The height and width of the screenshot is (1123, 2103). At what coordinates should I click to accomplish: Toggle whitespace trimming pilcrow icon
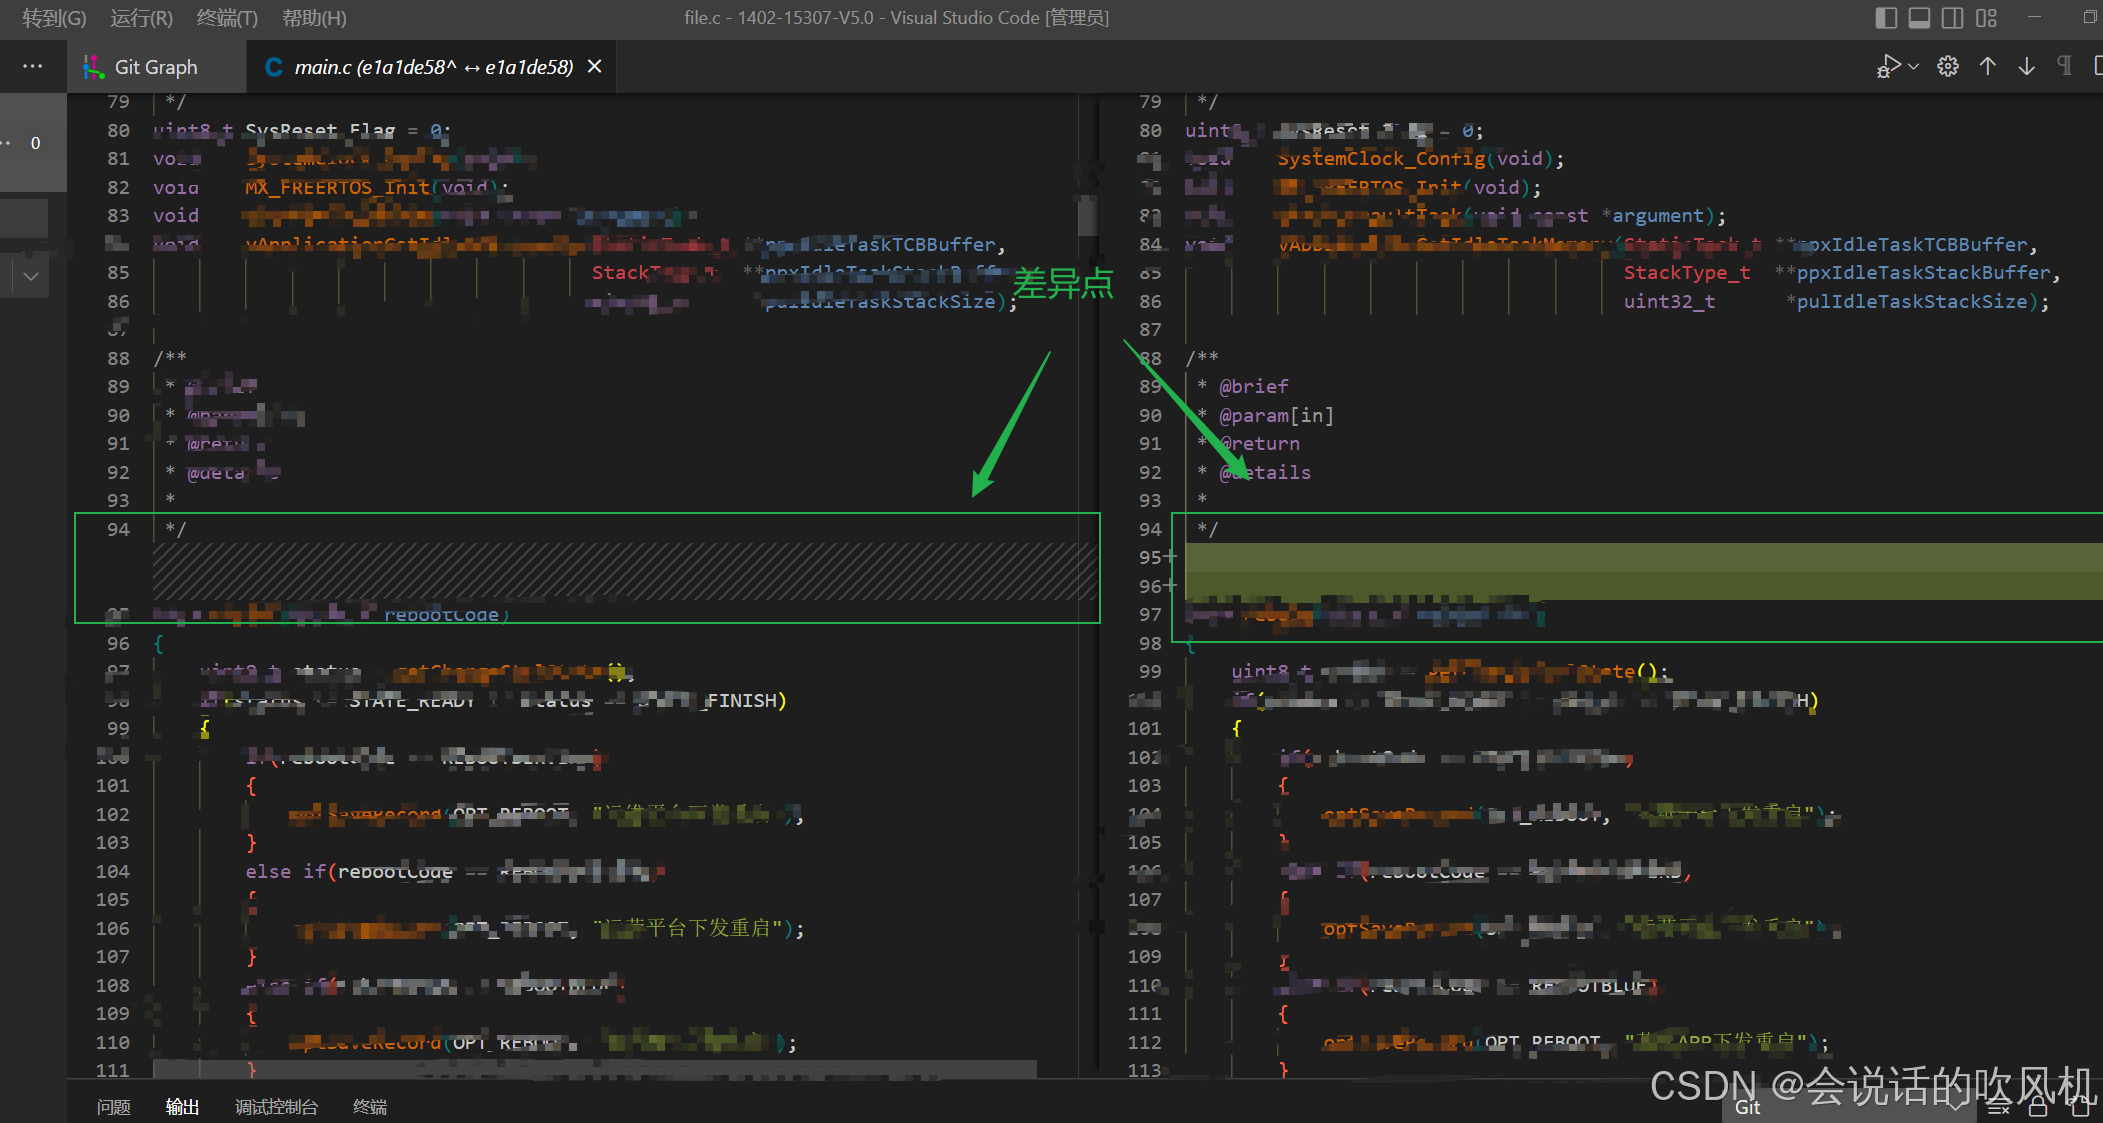tap(2064, 66)
